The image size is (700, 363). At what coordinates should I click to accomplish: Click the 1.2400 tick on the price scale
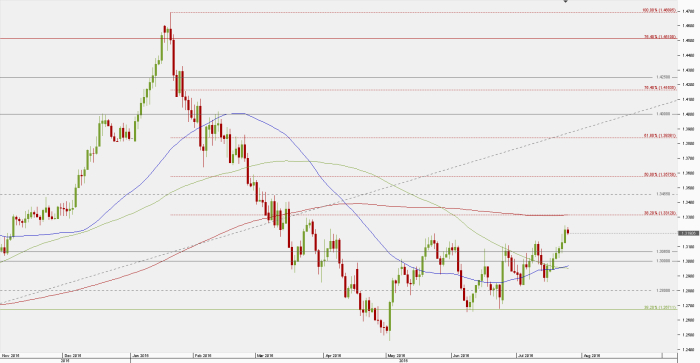688,349
